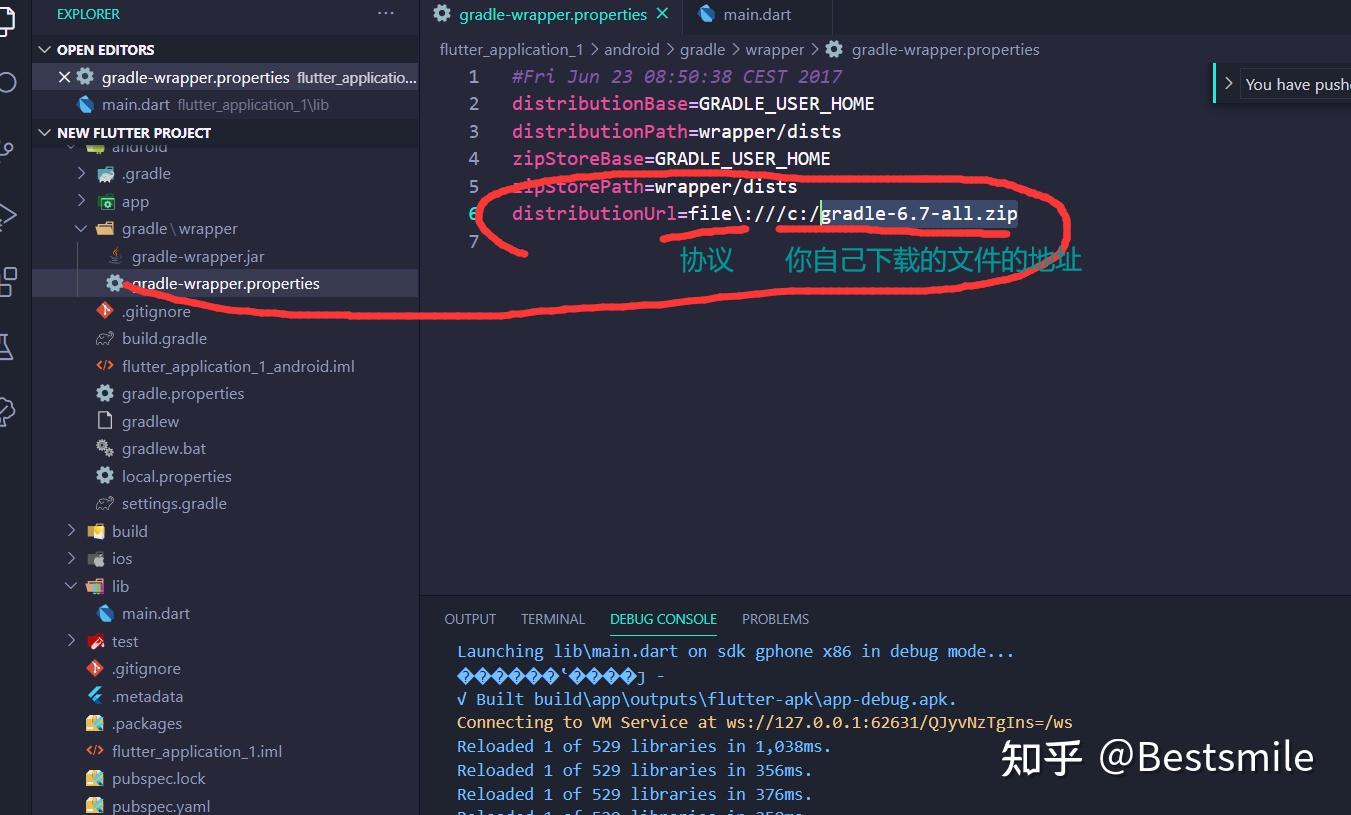The height and width of the screenshot is (815, 1351).
Task: Collapse the gradle\wrapper folder
Action: coord(81,228)
